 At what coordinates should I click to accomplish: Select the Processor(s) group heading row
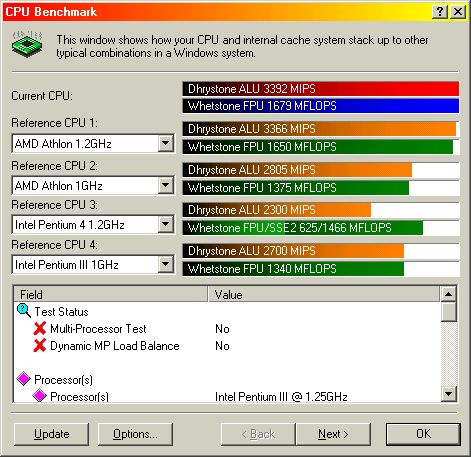pyautogui.click(x=227, y=379)
